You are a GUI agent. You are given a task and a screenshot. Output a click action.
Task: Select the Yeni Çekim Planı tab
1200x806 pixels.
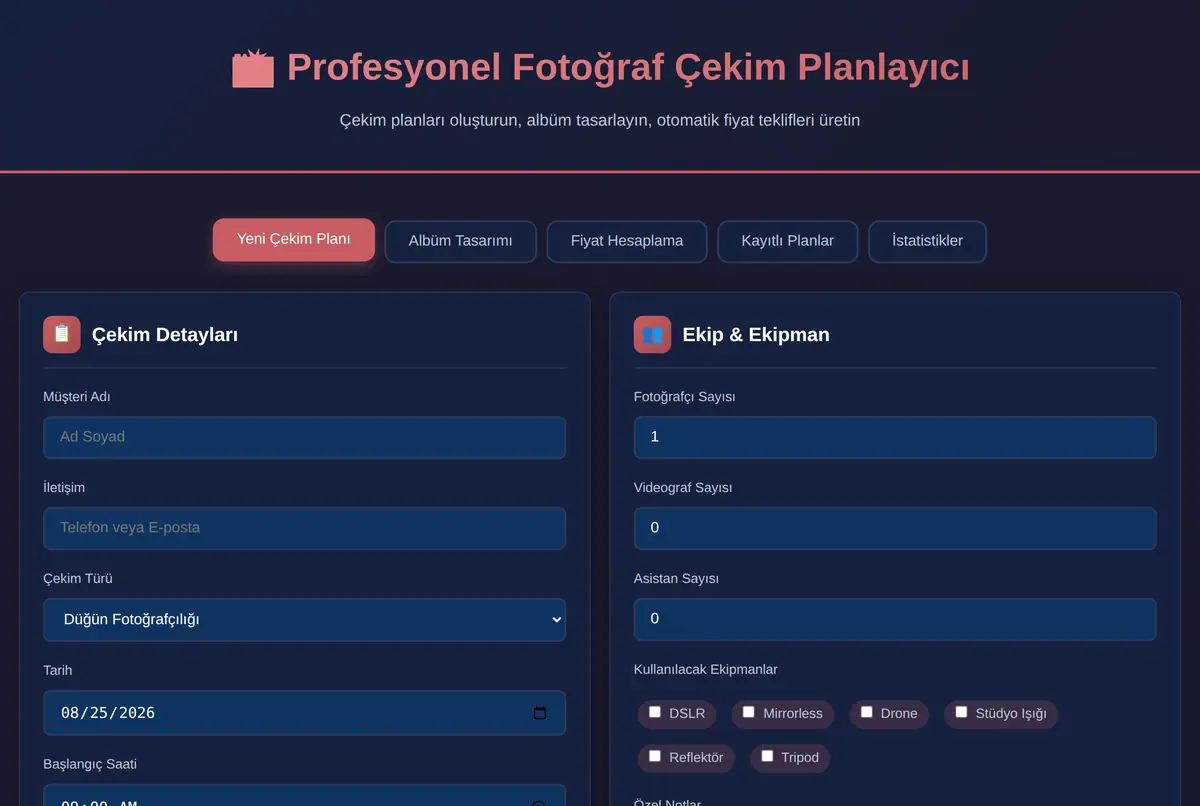click(x=294, y=240)
